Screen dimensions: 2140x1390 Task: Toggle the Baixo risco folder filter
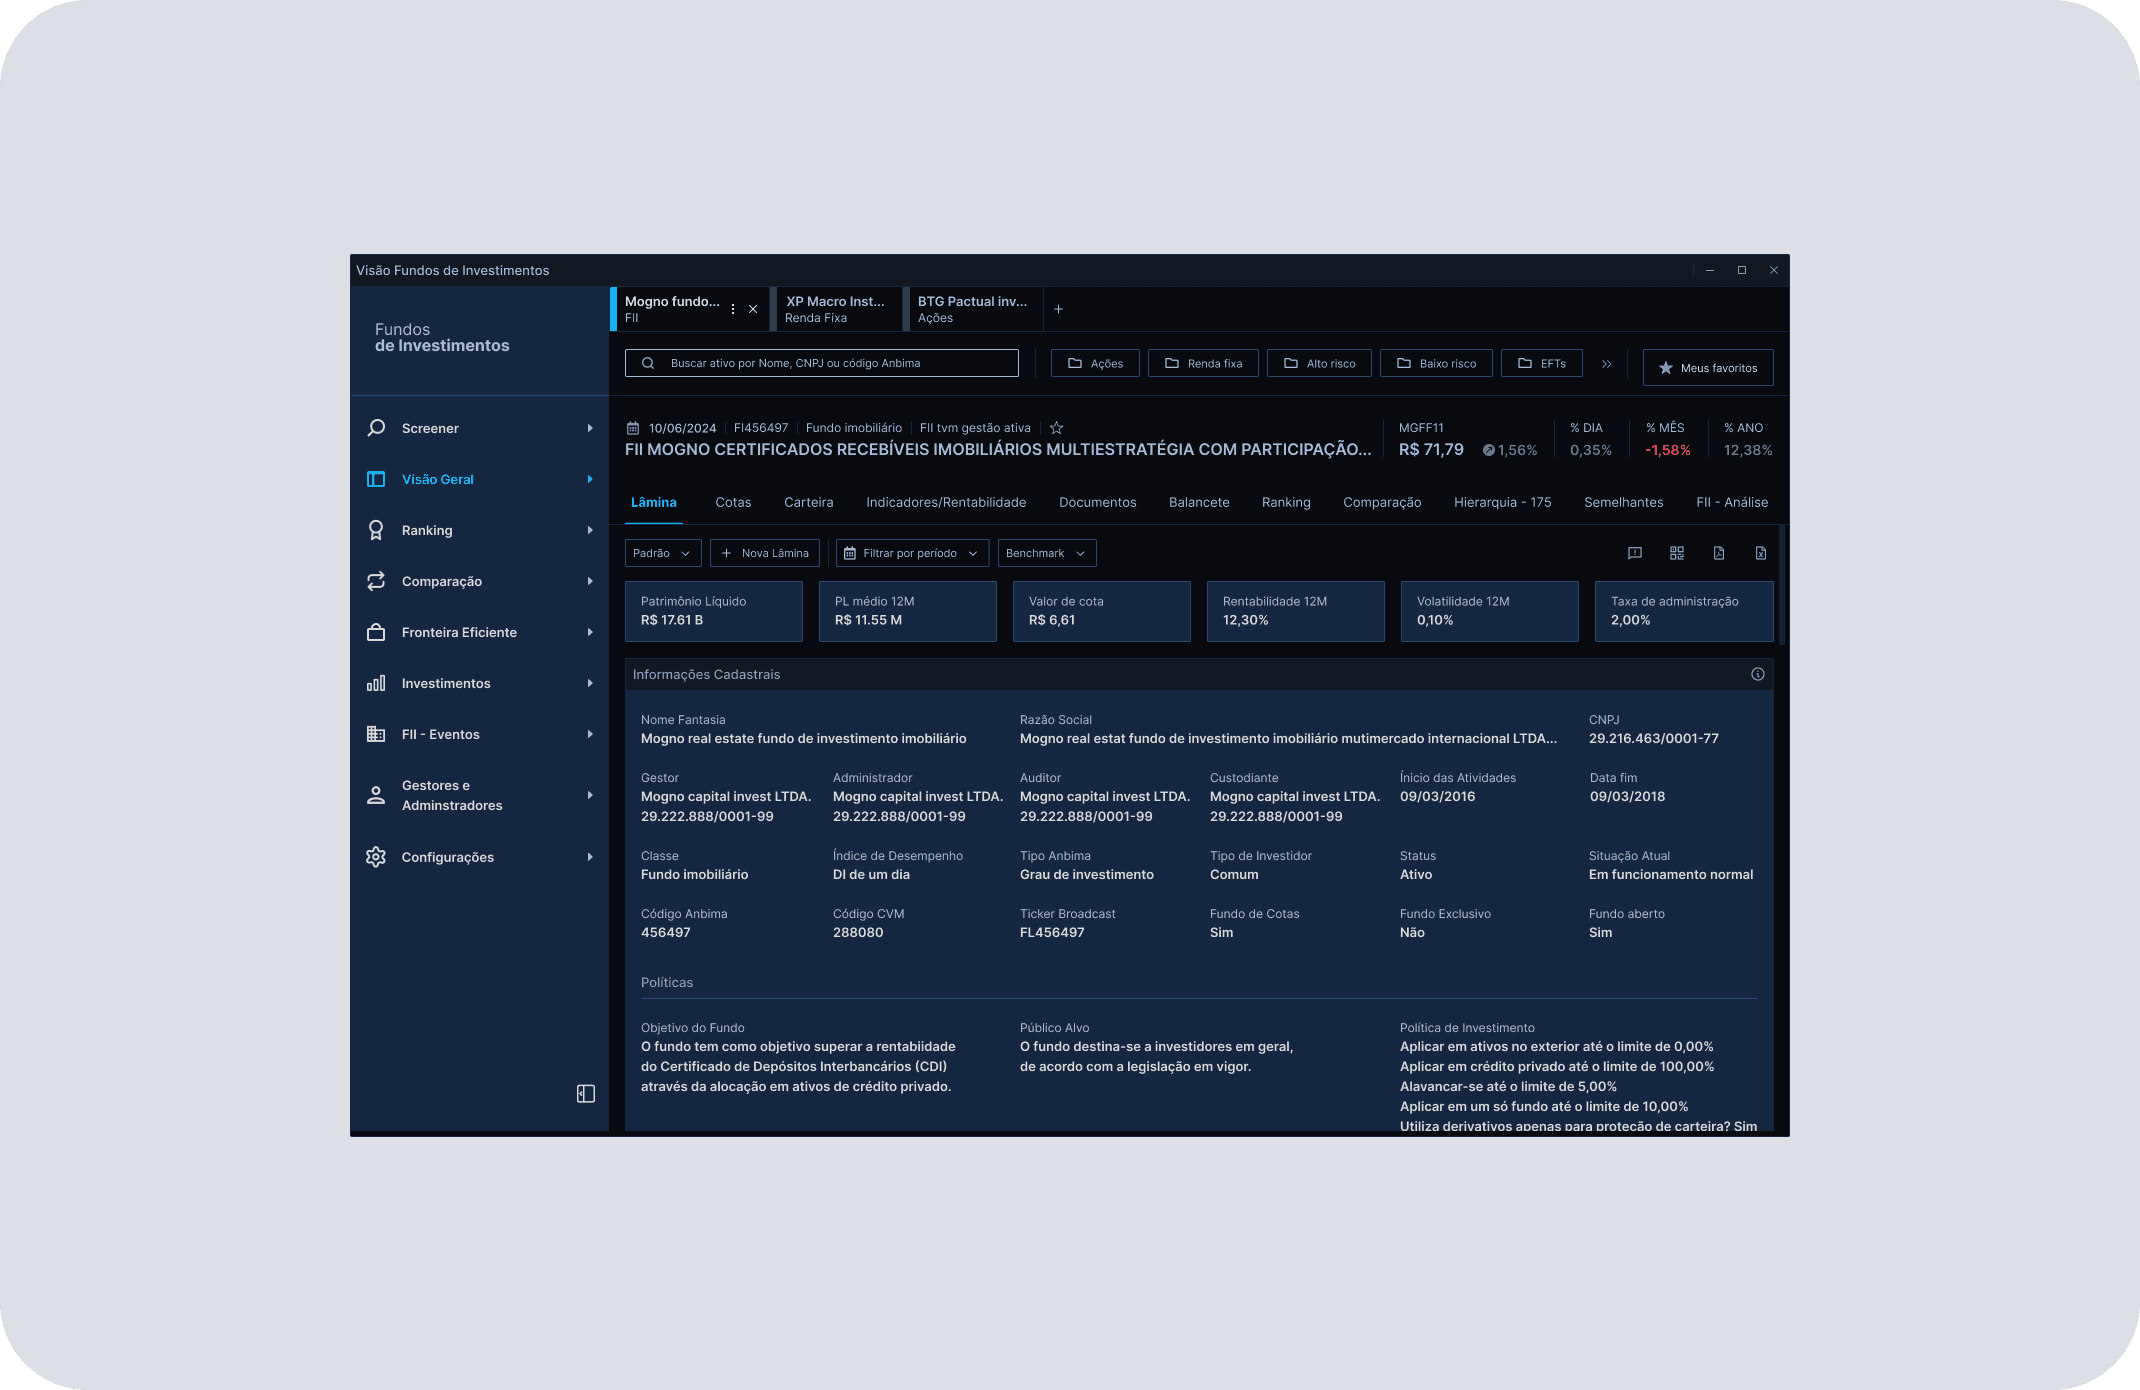point(1436,363)
